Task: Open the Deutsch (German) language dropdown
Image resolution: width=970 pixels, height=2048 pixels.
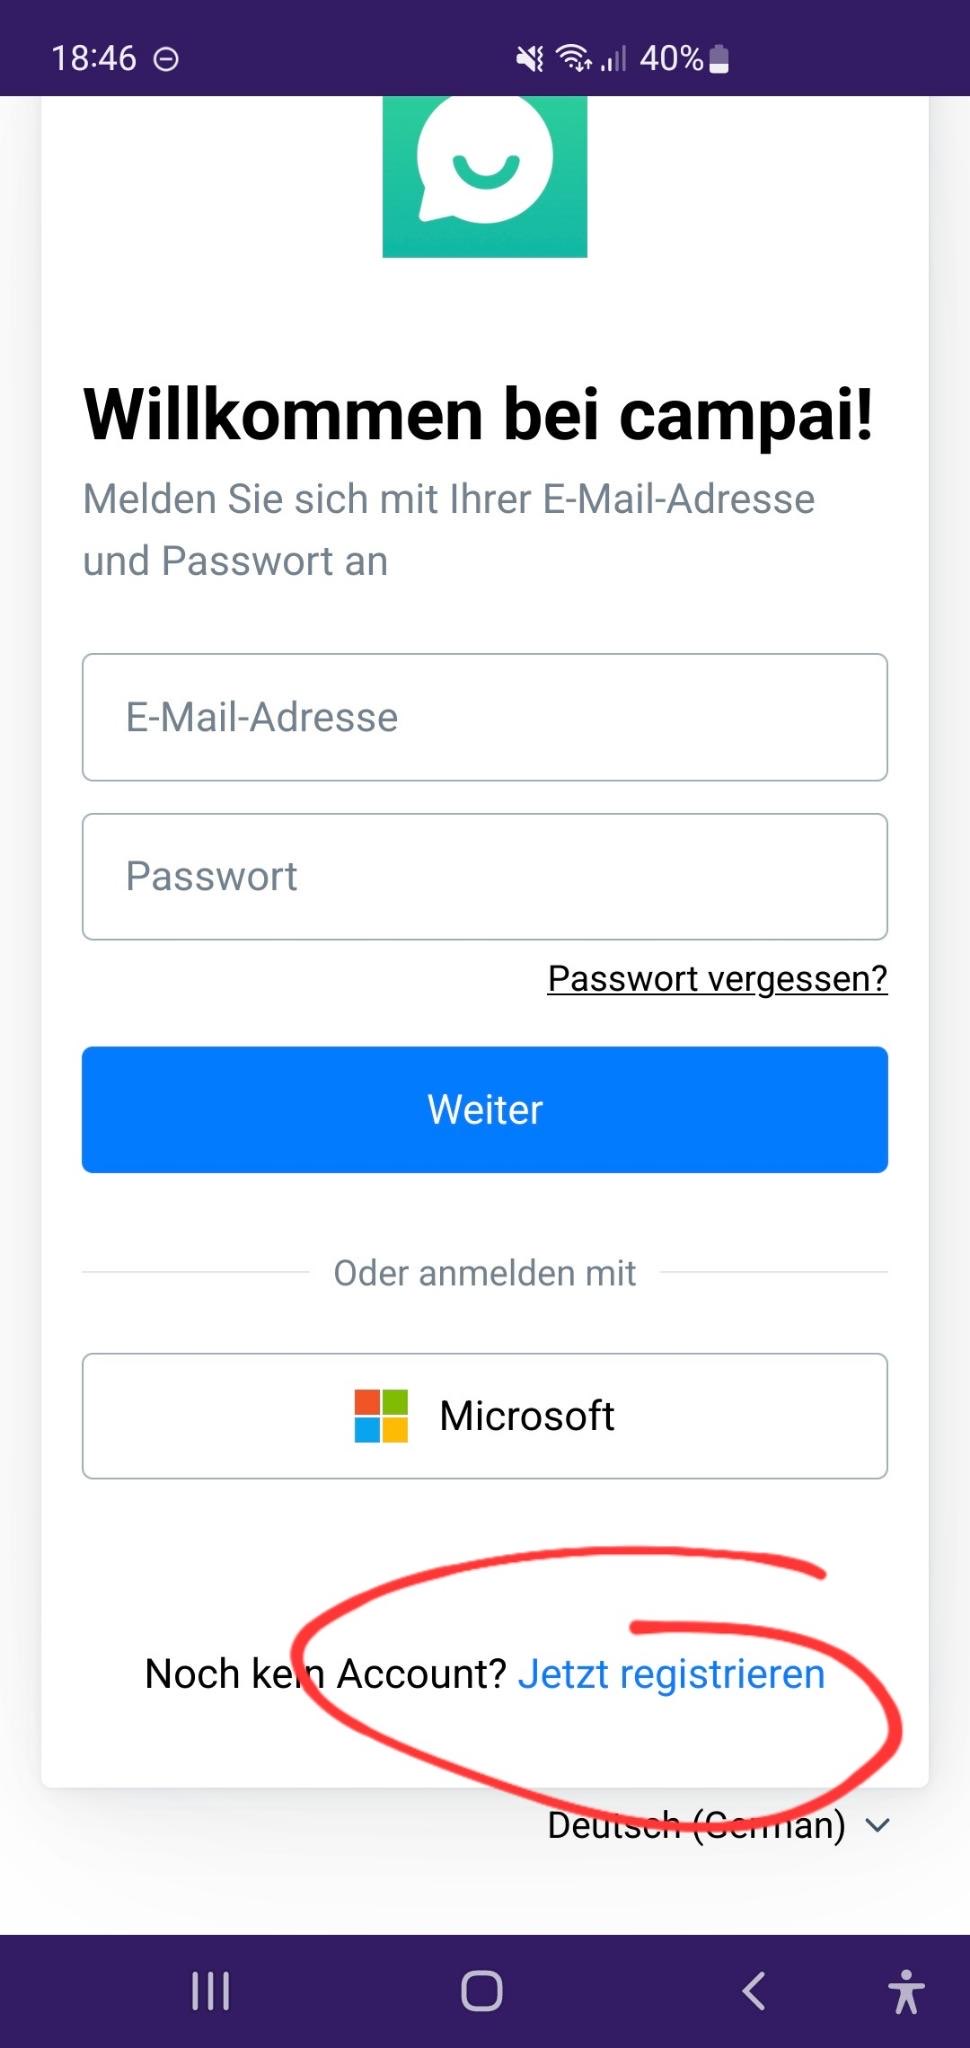Action: click(697, 1825)
